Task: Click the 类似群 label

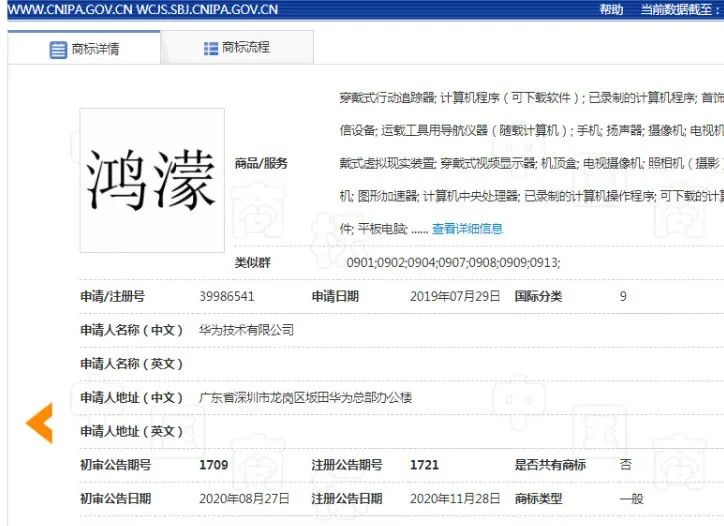Action: coord(253,263)
